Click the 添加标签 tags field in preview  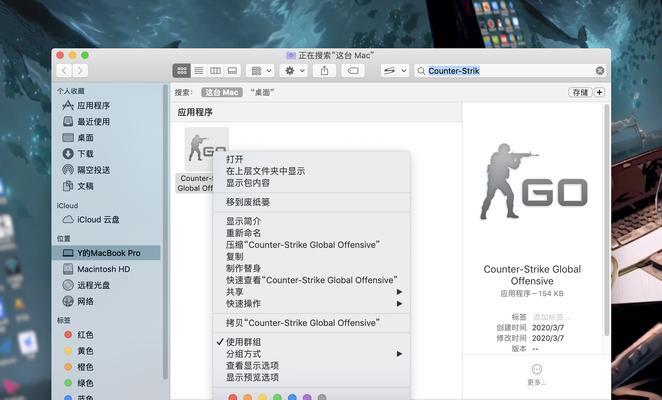tap(551, 317)
